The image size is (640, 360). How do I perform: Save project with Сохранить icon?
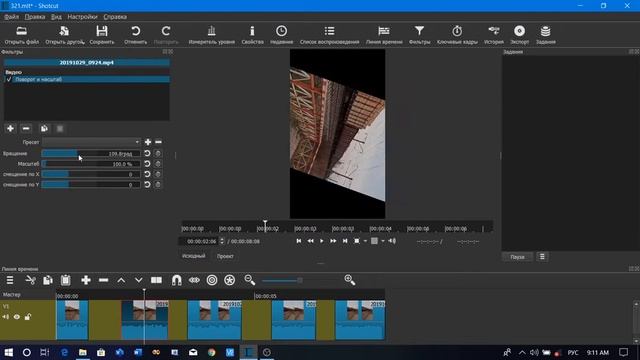coord(102,35)
